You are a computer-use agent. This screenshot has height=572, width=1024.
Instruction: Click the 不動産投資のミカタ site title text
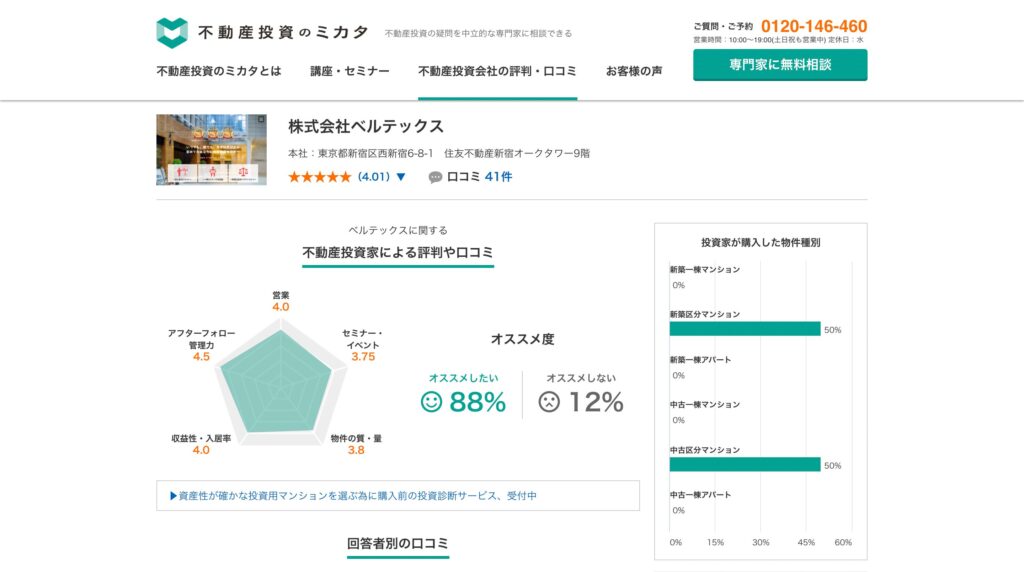[x=283, y=33]
